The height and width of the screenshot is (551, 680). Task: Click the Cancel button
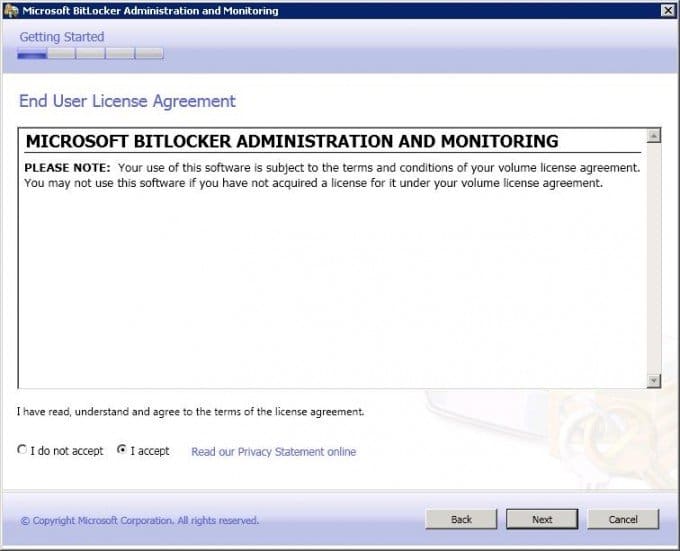[x=623, y=519]
